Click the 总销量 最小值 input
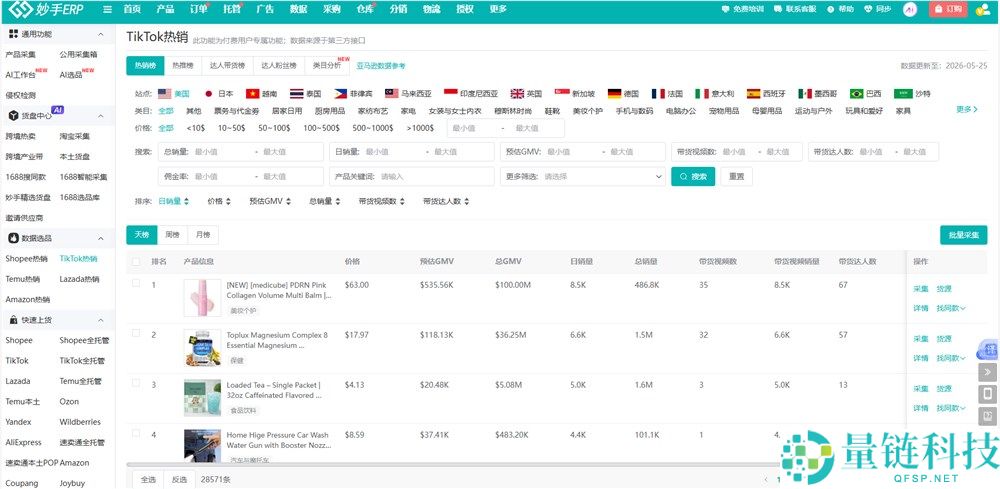 (220, 152)
